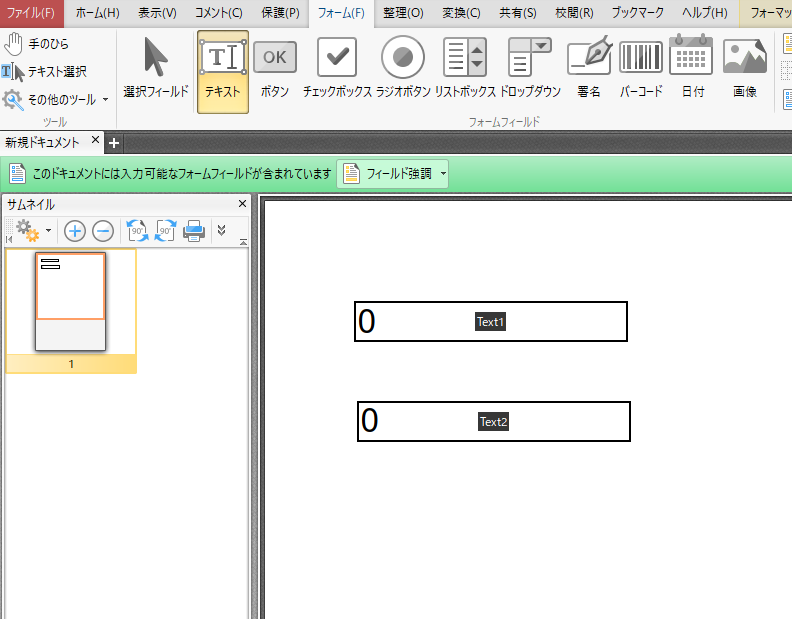
Task: Open the Home ribbon tab
Action: click(97, 13)
